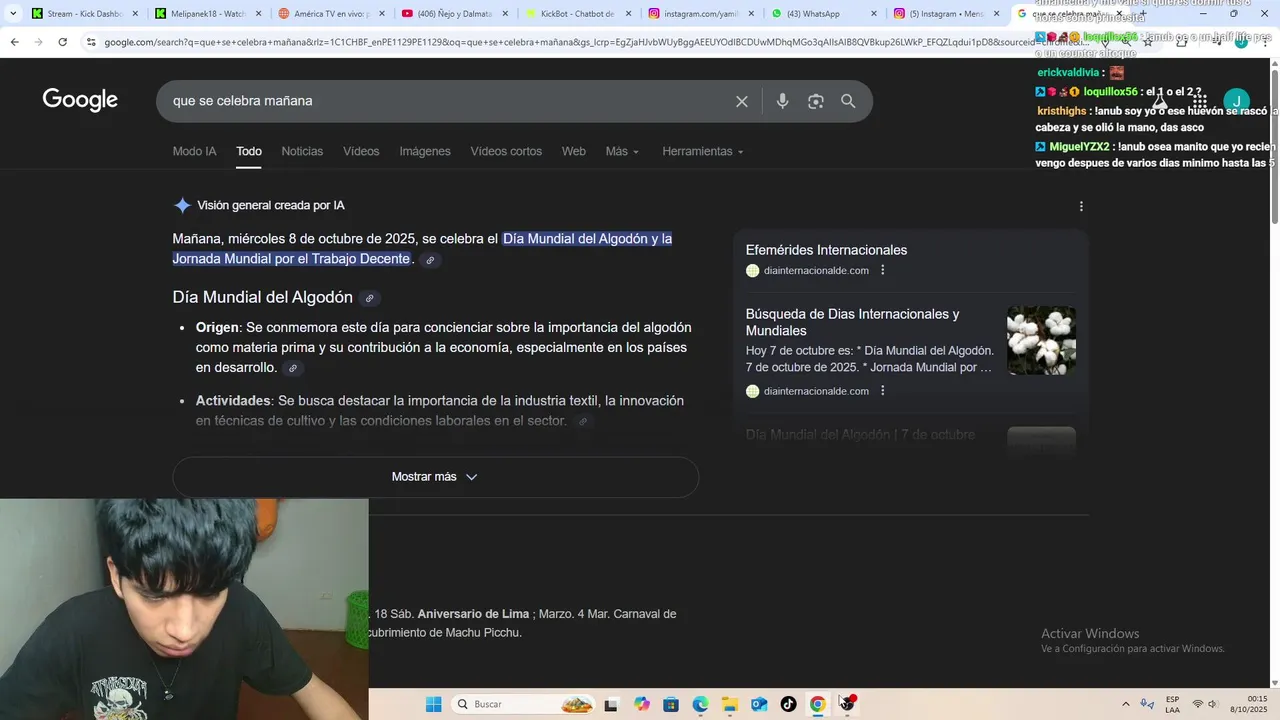Expand the Más search filter dropdown
1280x720 pixels.
point(622,151)
